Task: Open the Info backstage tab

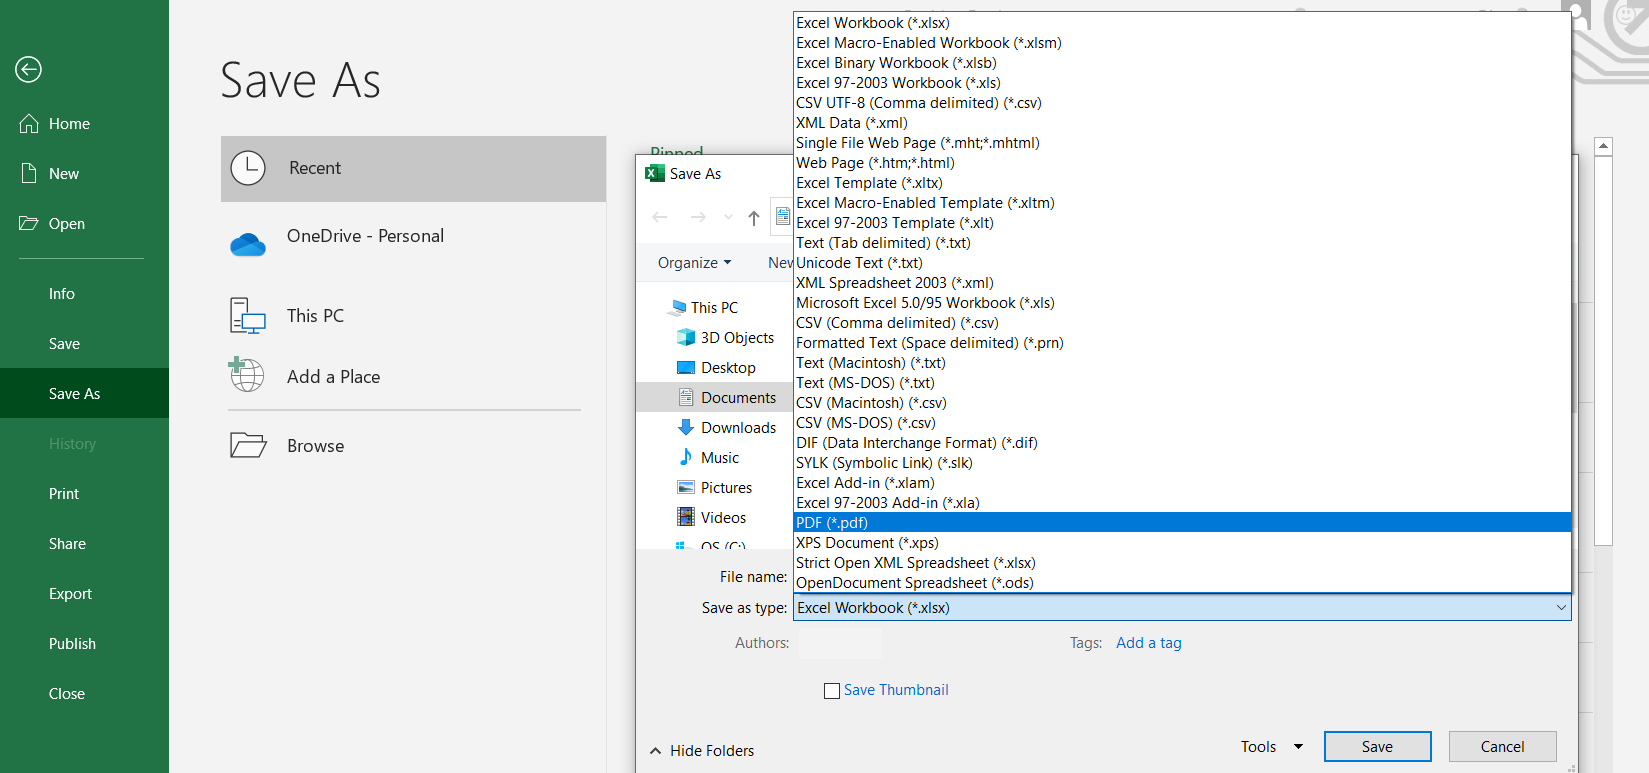Action: click(84, 293)
